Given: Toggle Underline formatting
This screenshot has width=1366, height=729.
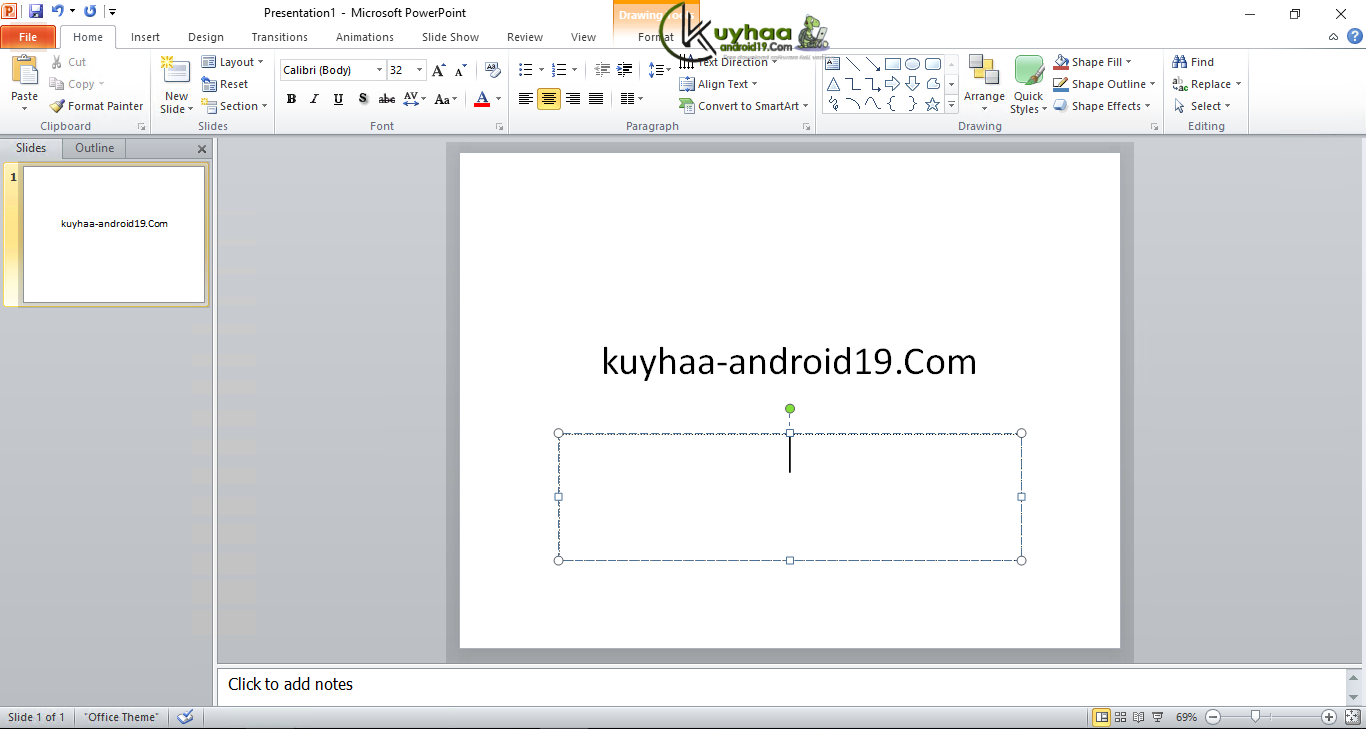Looking at the screenshot, I should point(339,99).
